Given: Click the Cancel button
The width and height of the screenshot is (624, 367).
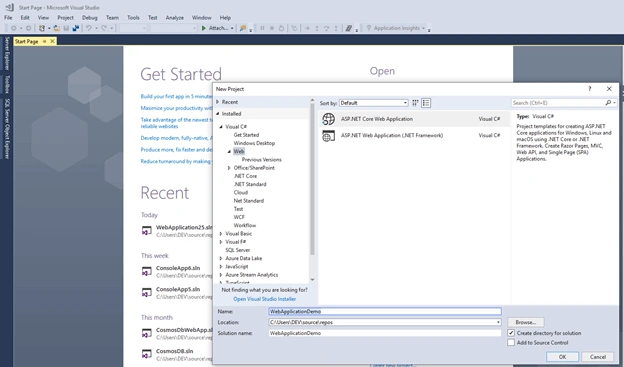Looking at the screenshot, I should tap(598, 357).
